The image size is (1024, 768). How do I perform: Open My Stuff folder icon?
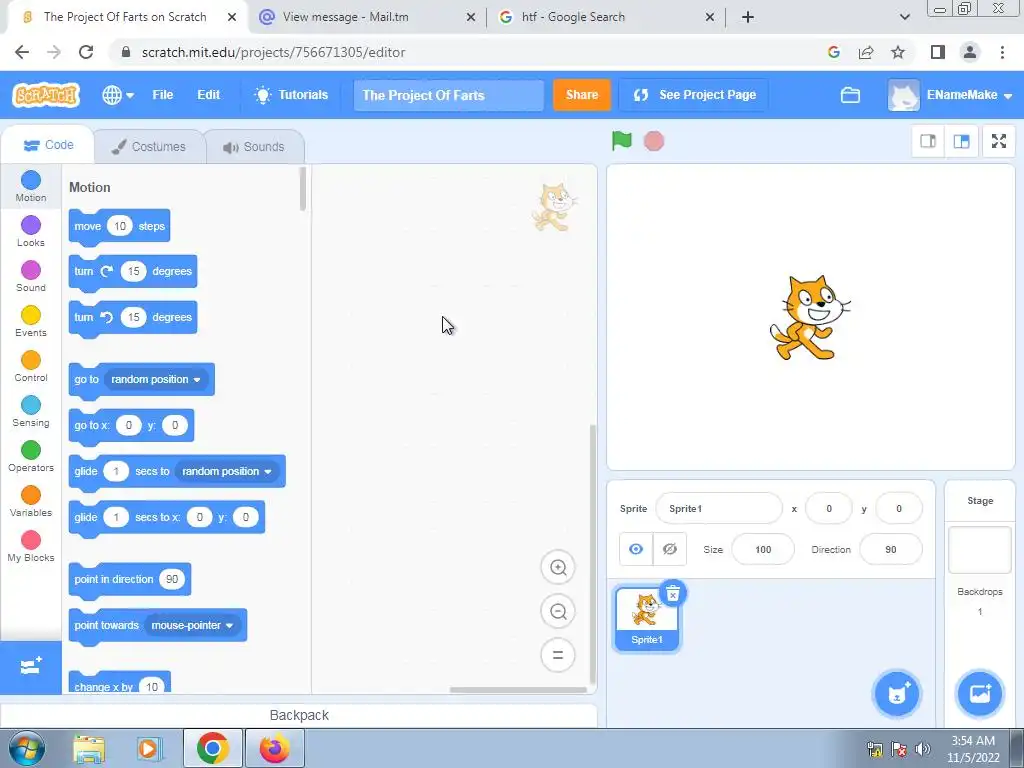point(850,95)
